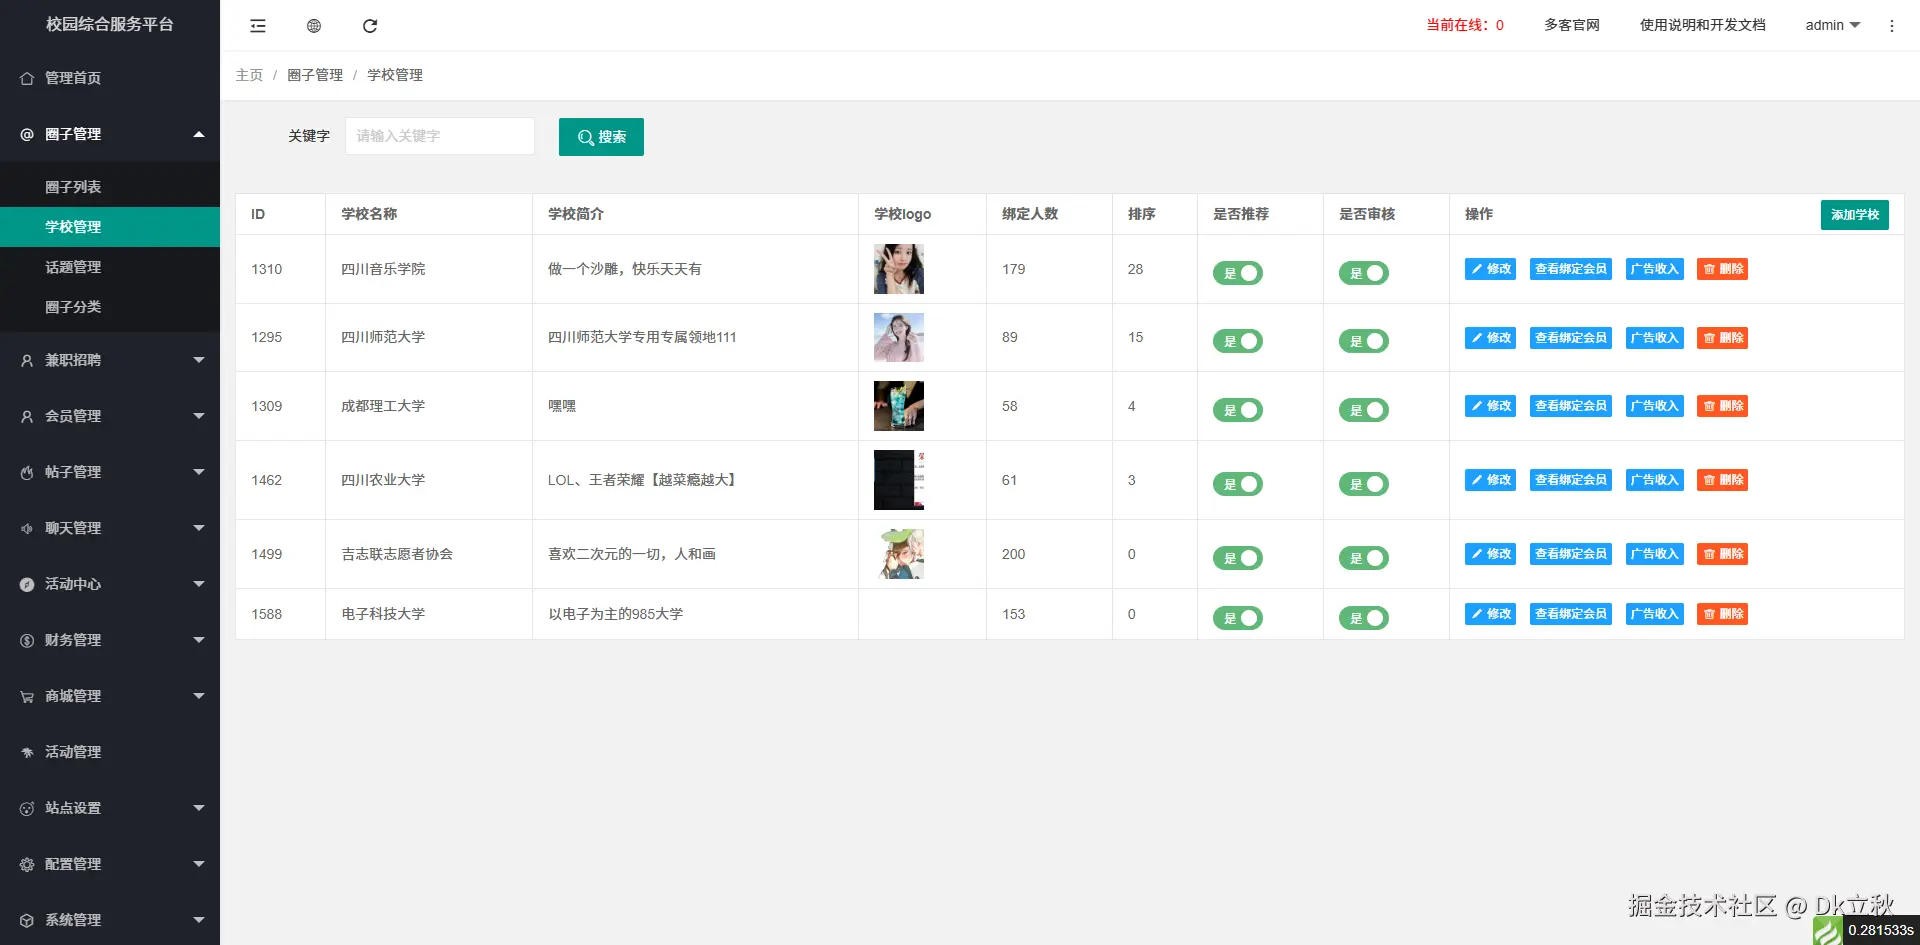Screen dimensions: 1920x945
Task: Collapse the sidebar with the hamburger icon
Action: (x=257, y=26)
